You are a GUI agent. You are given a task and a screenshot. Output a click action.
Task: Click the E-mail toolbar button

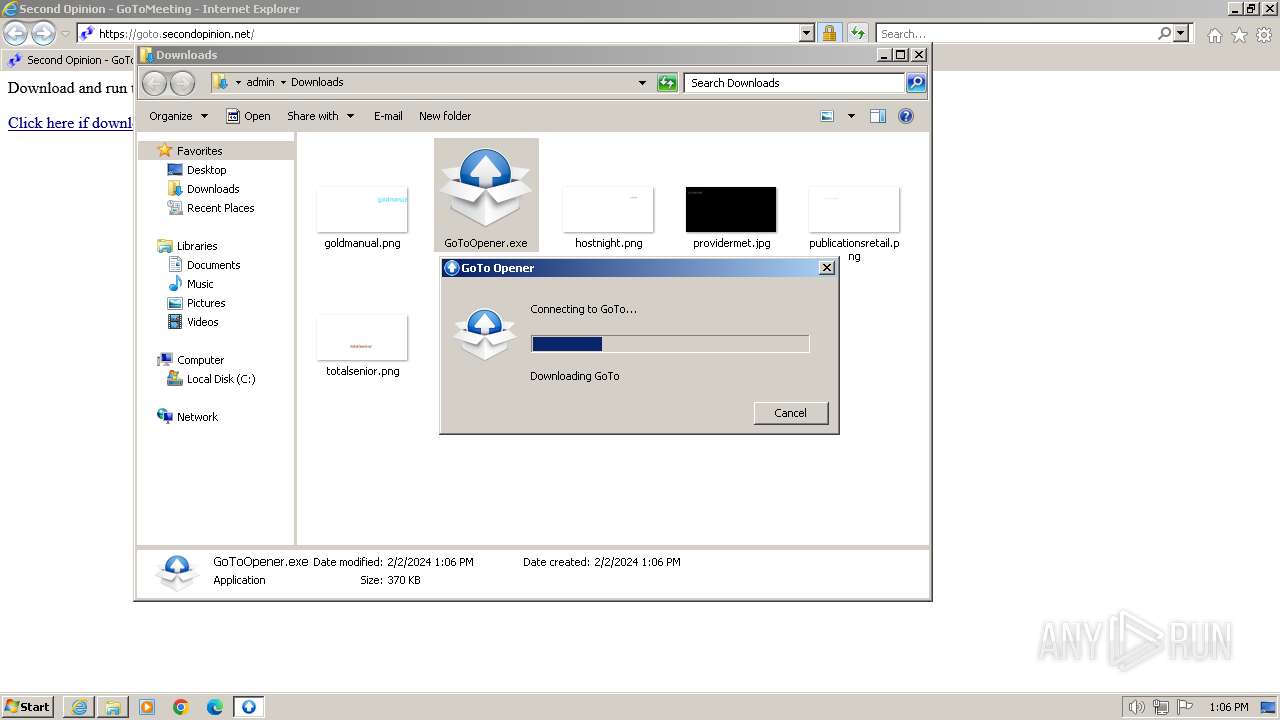click(x=388, y=116)
